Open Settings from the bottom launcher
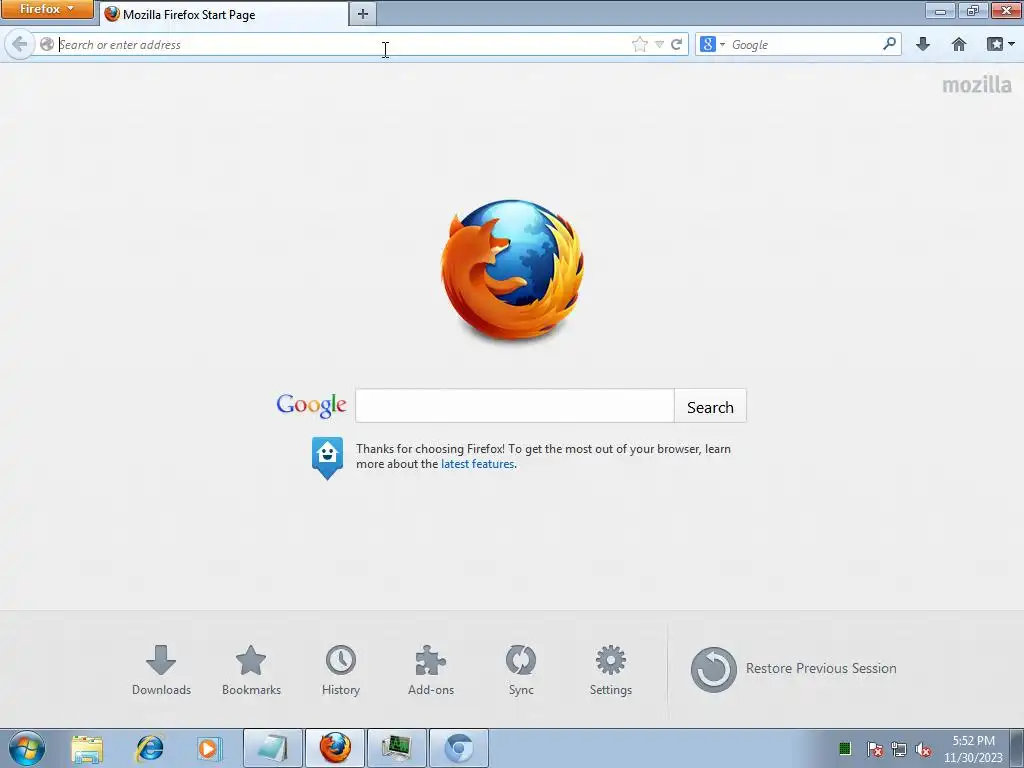This screenshot has width=1024, height=768. [611, 671]
